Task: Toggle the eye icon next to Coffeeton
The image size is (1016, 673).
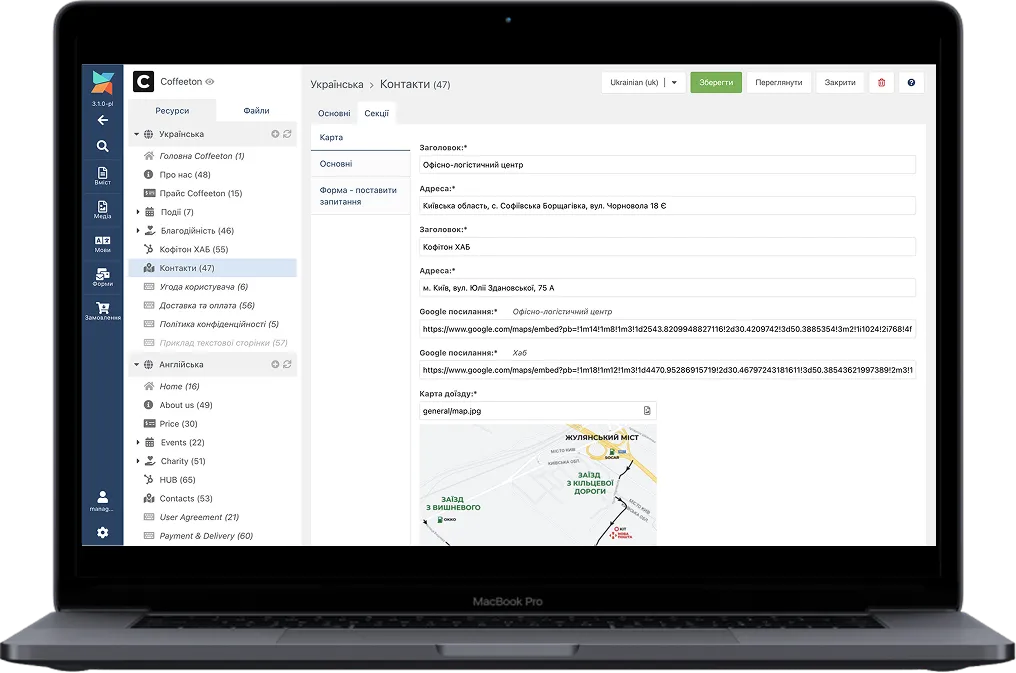Action: [210, 82]
